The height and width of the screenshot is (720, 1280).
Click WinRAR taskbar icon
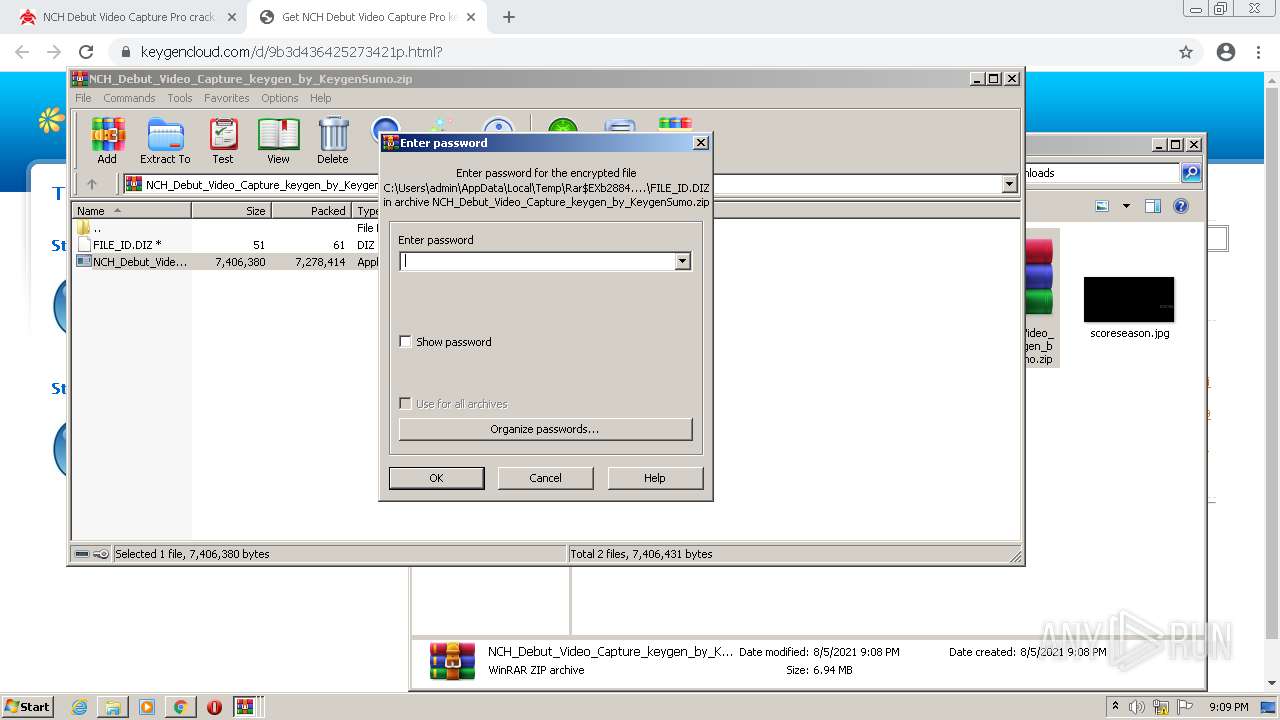(x=245, y=707)
